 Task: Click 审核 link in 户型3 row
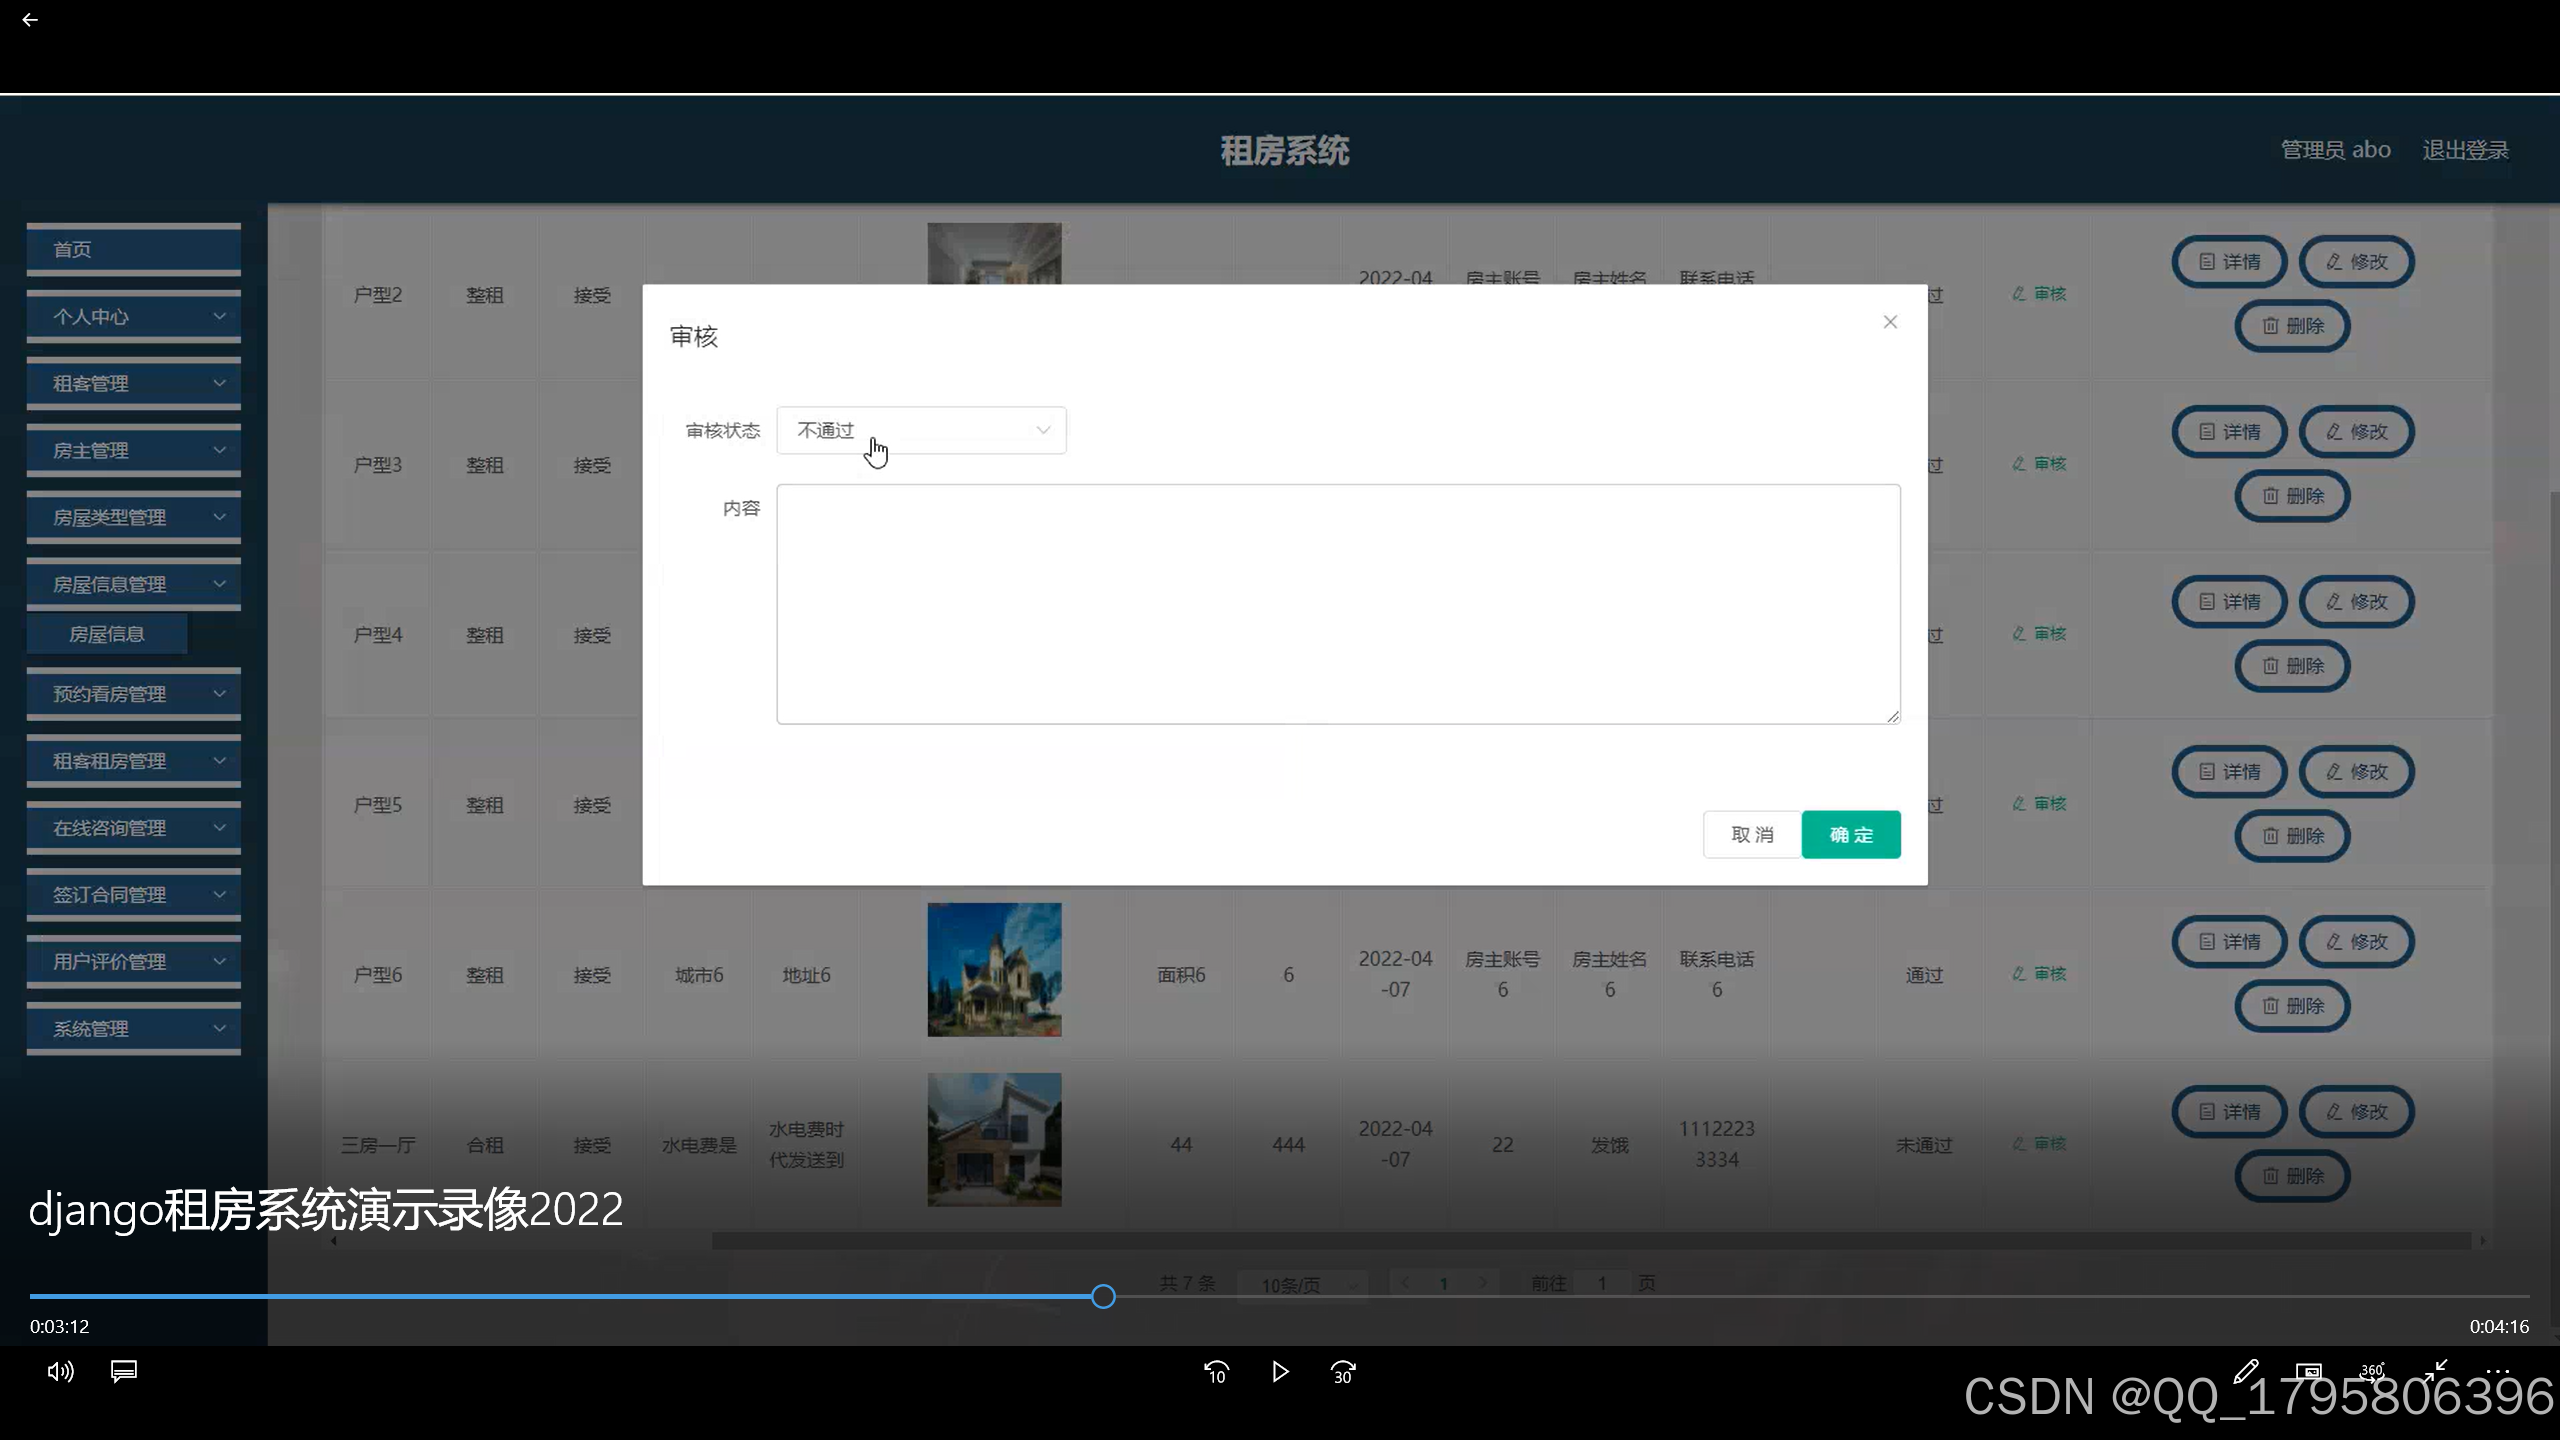tap(2039, 464)
